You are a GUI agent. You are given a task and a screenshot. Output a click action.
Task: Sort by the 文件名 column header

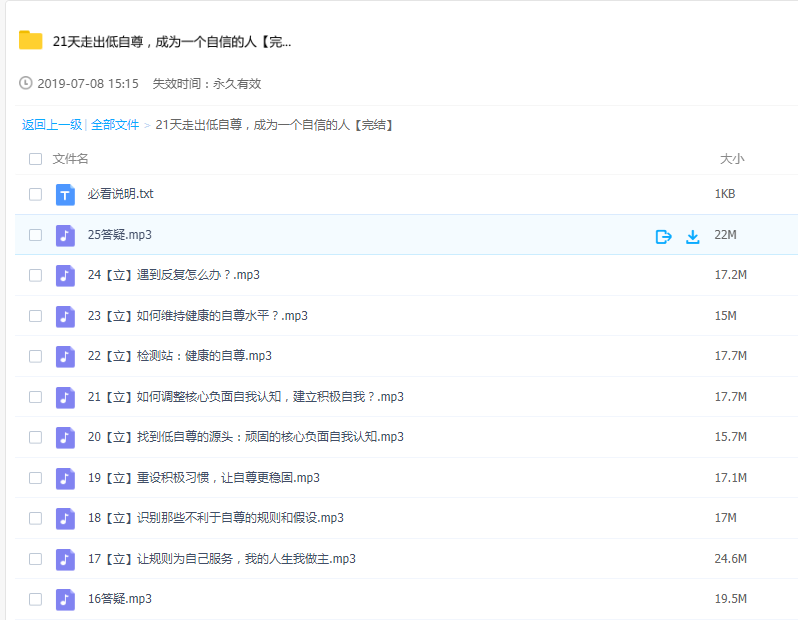coord(70,159)
